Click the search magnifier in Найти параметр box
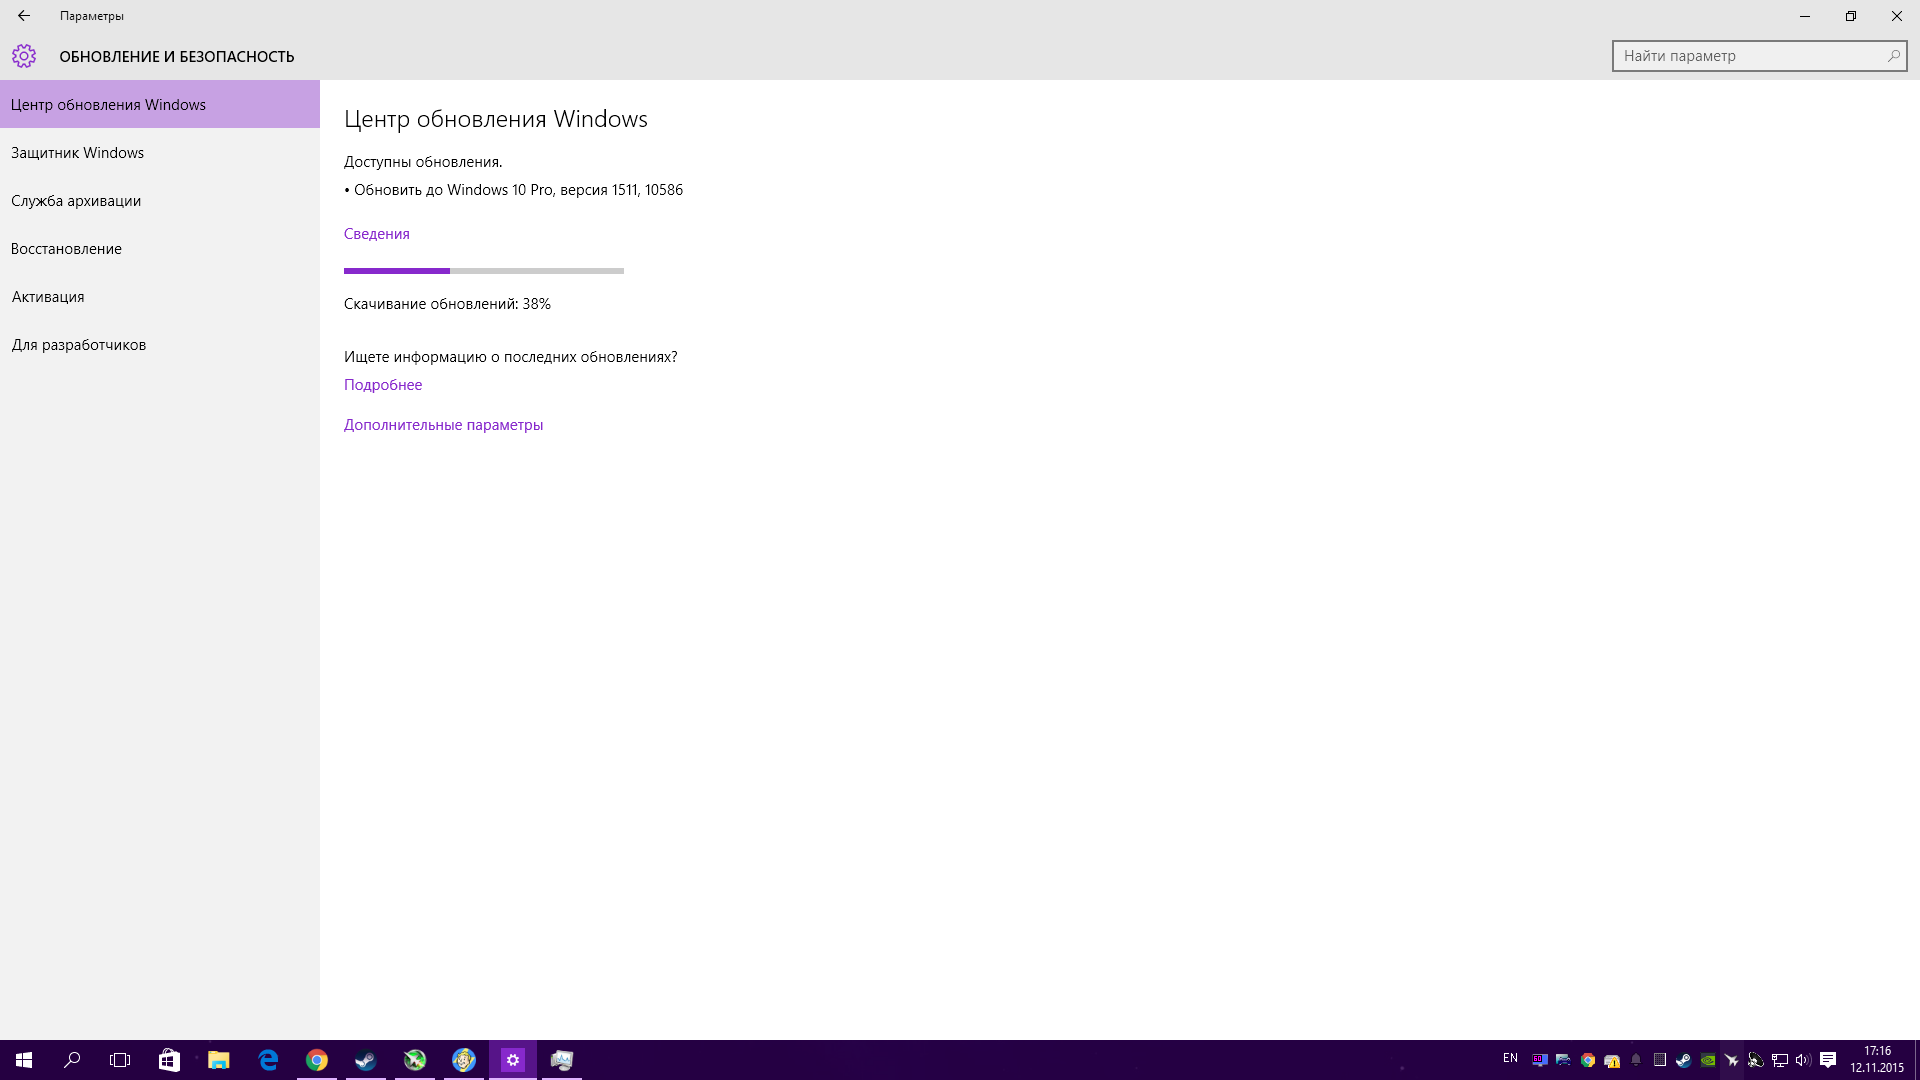This screenshot has width=1920, height=1080. tap(1893, 56)
